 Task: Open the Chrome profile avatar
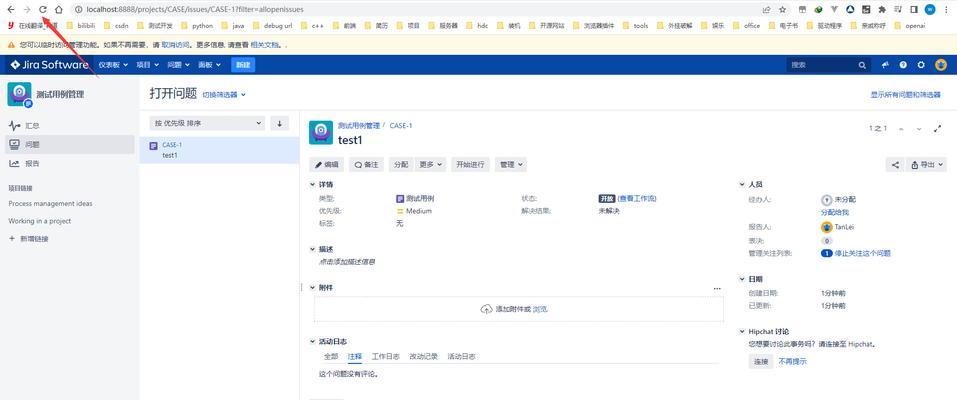pyautogui.click(x=930, y=10)
